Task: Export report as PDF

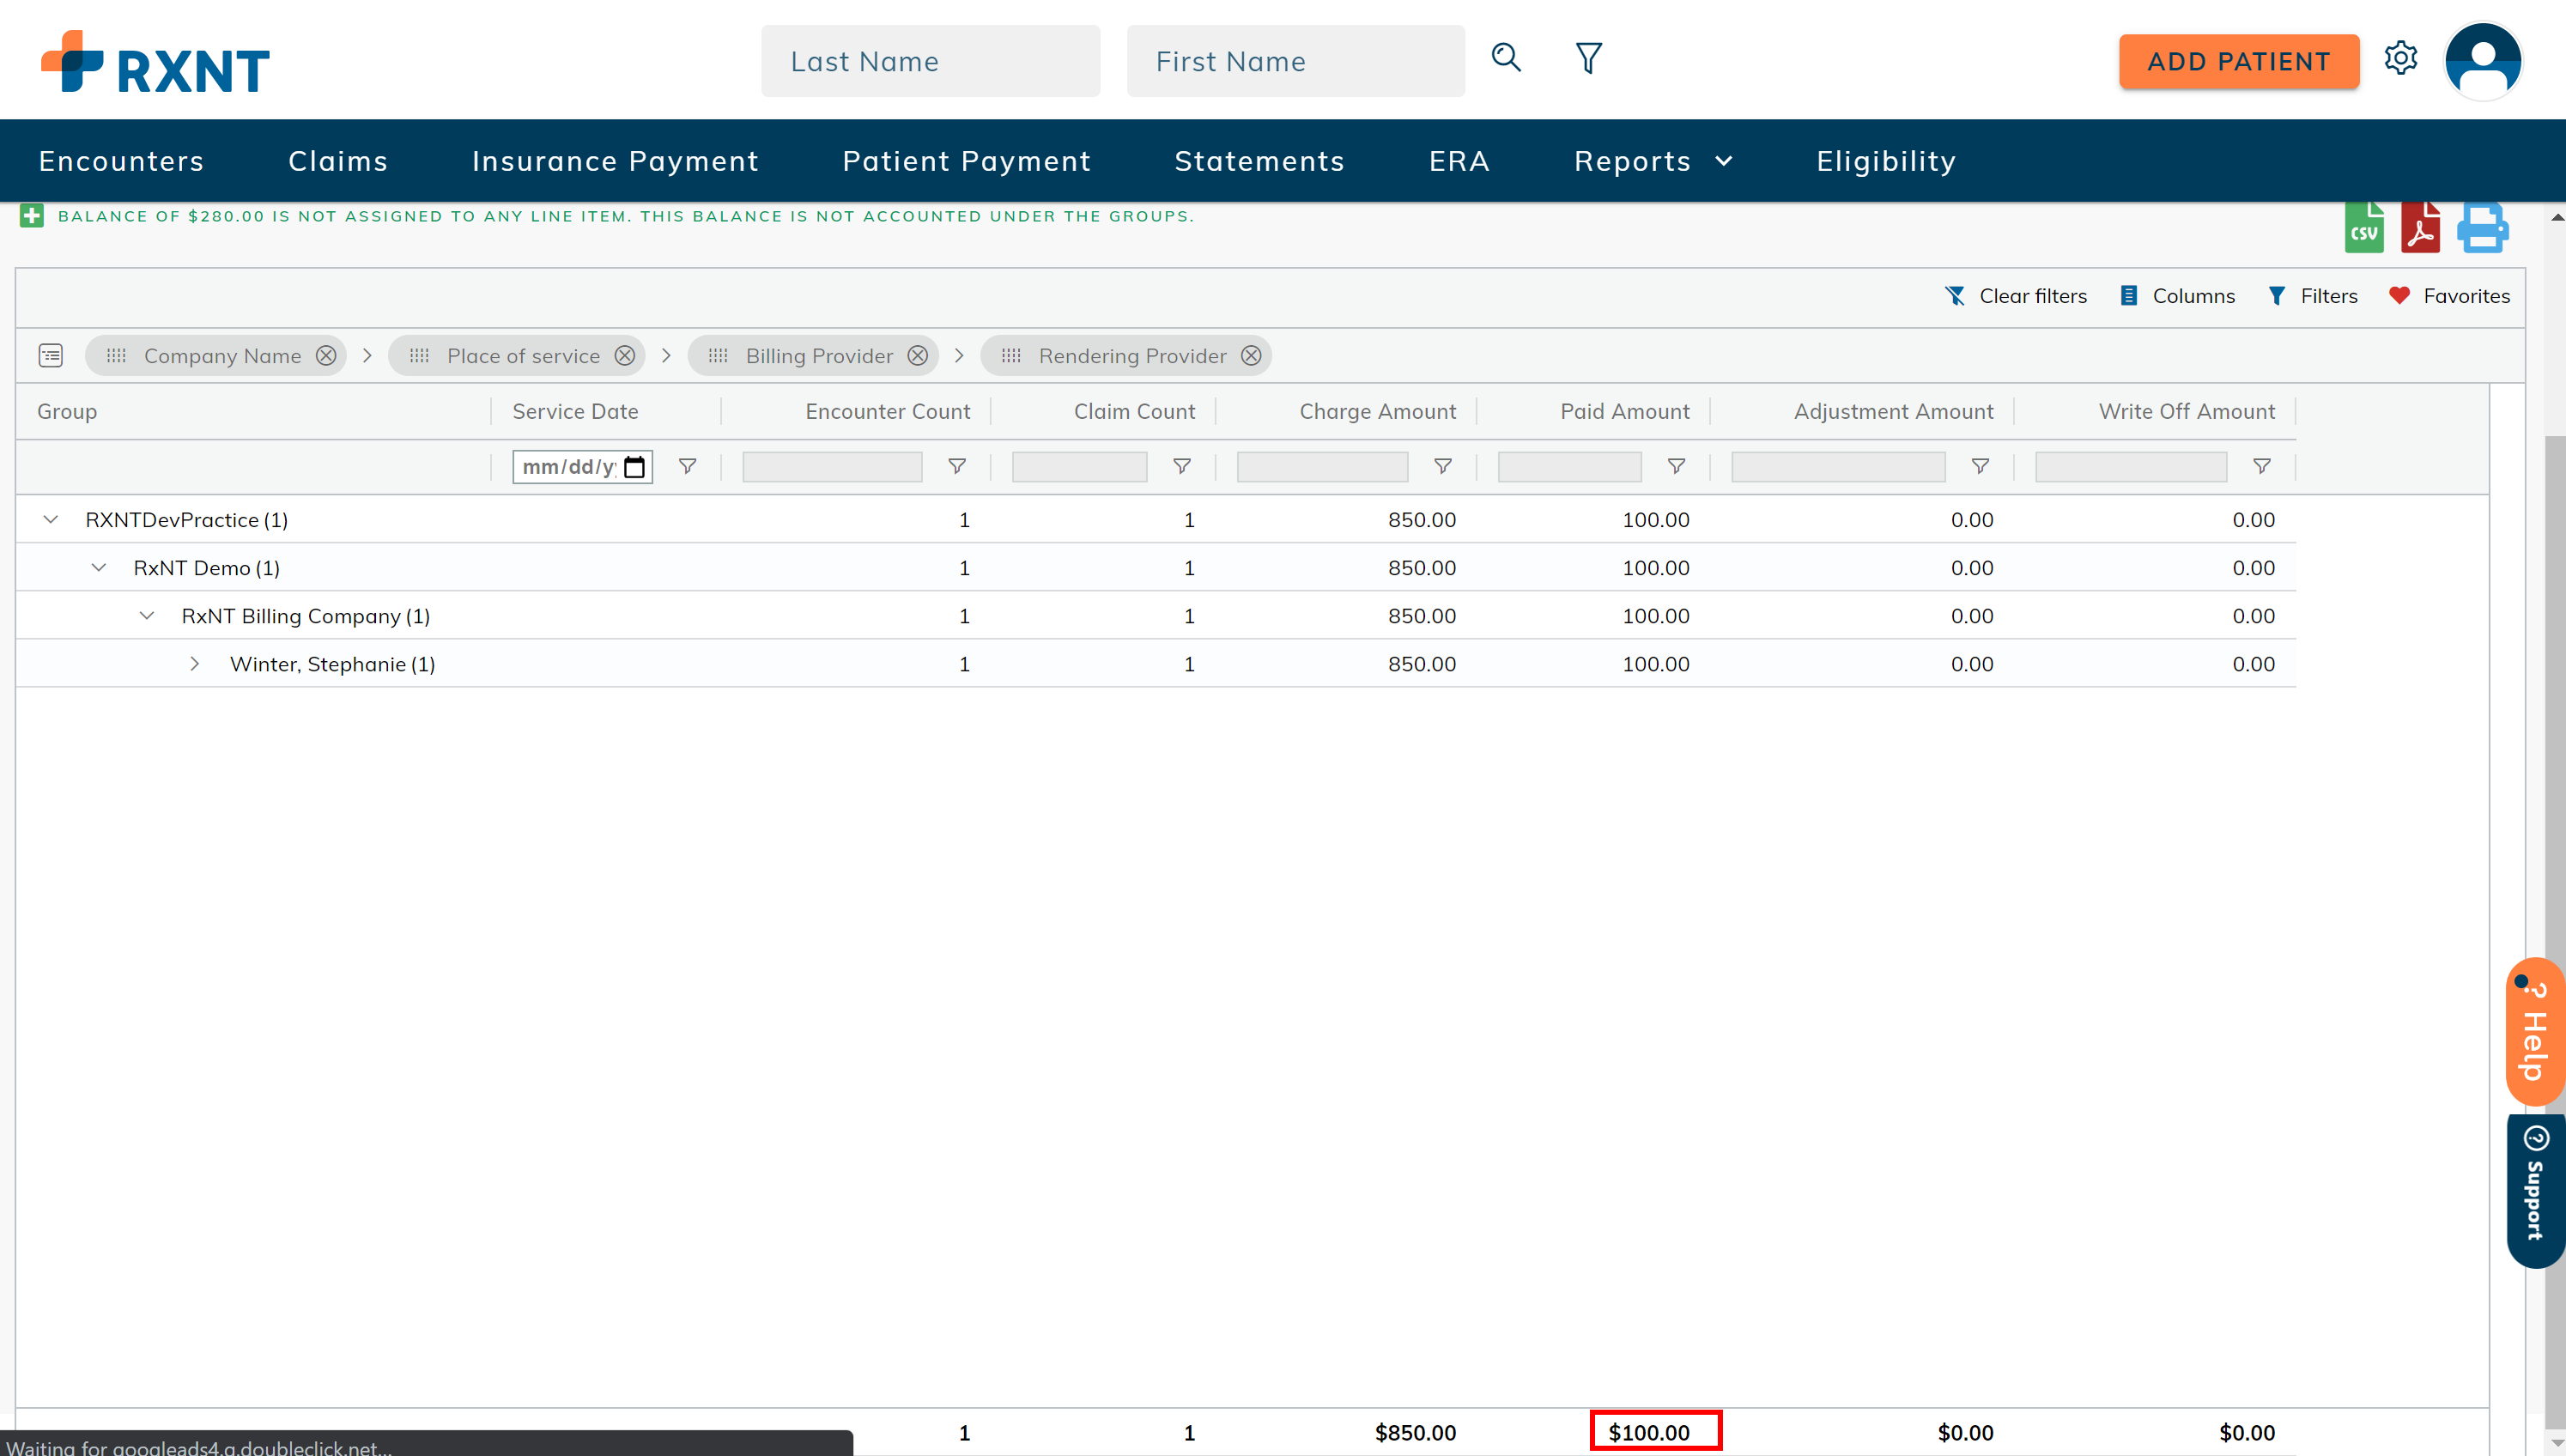Action: point(2420,227)
